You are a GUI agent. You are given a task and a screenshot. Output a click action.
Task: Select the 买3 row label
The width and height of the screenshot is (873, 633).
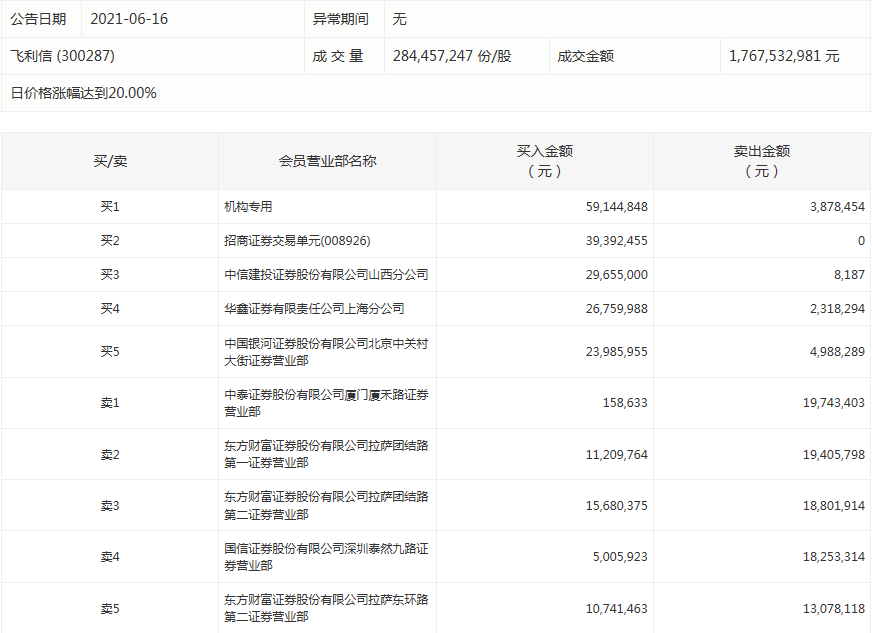click(110, 274)
